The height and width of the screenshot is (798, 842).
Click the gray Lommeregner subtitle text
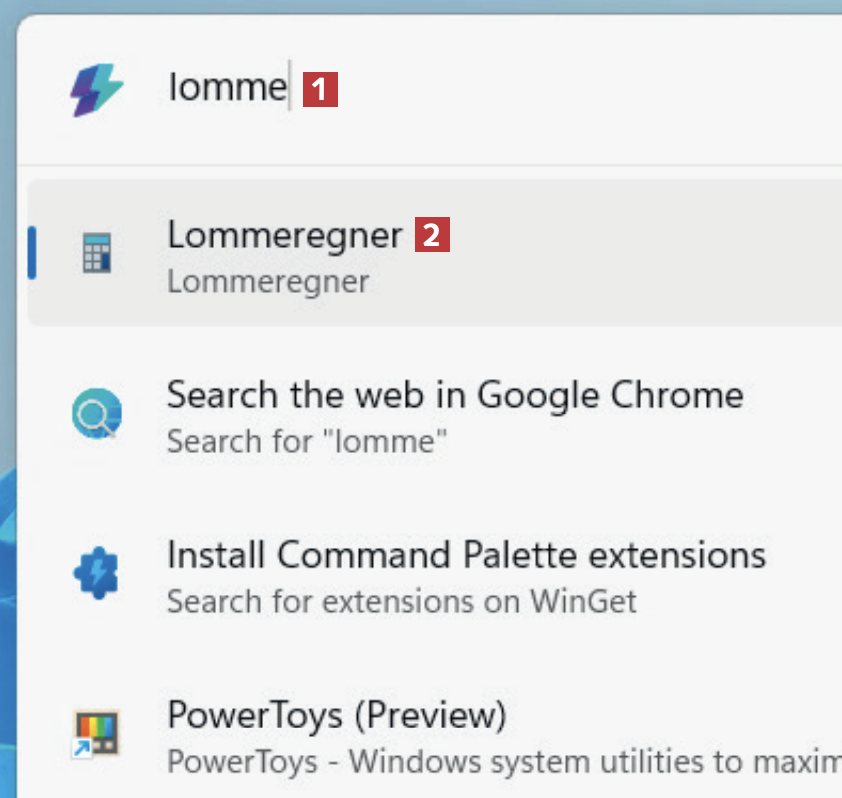click(x=268, y=282)
